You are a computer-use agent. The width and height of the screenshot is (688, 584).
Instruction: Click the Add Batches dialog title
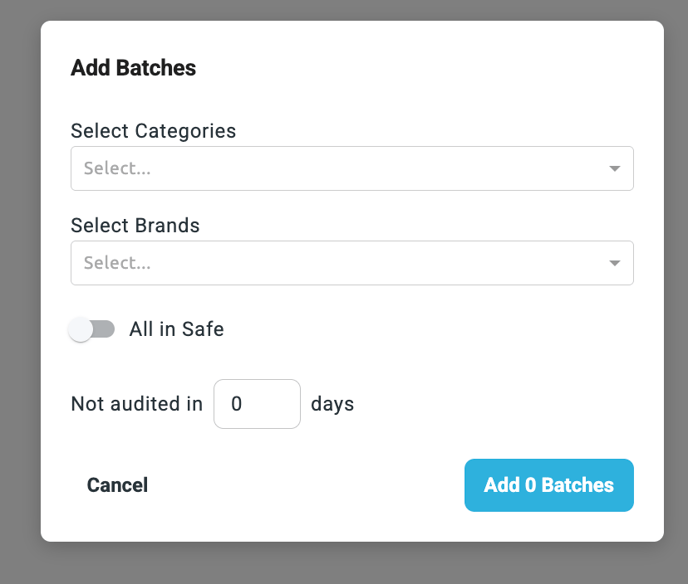[133, 68]
